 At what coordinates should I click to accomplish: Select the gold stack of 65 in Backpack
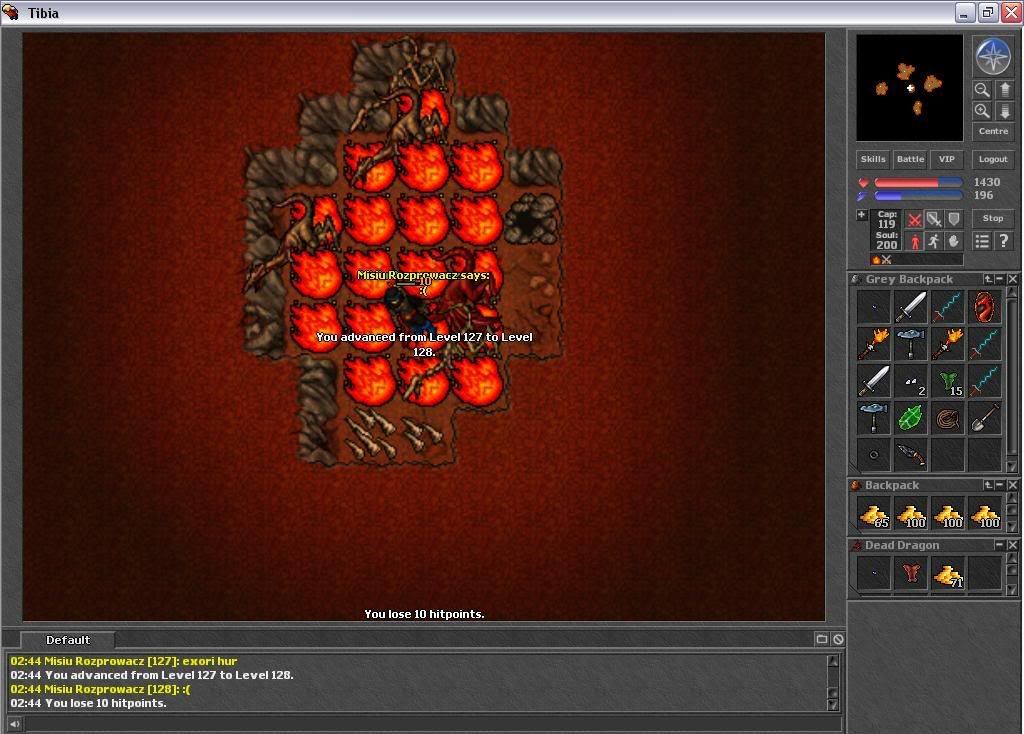pos(874,514)
